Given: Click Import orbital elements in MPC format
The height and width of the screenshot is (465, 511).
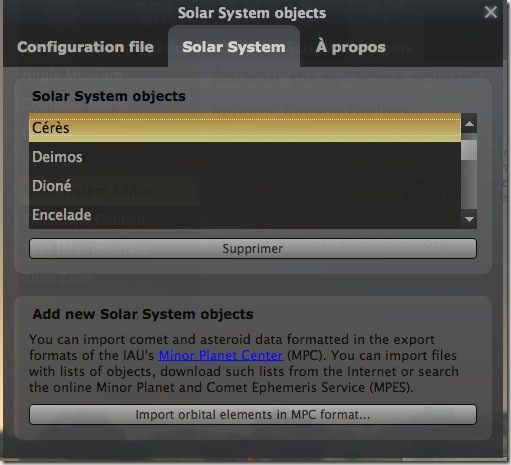Looking at the screenshot, I should [253, 414].
